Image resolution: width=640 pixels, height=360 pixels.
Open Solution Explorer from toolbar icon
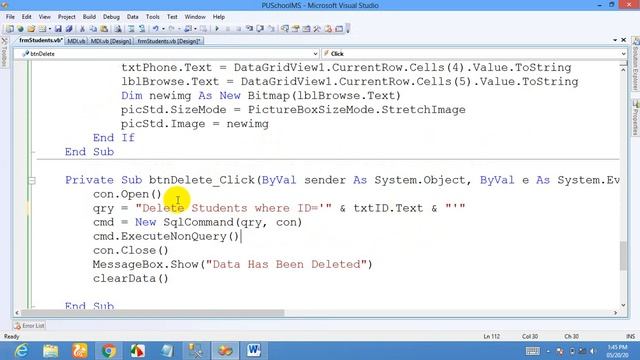point(284,29)
